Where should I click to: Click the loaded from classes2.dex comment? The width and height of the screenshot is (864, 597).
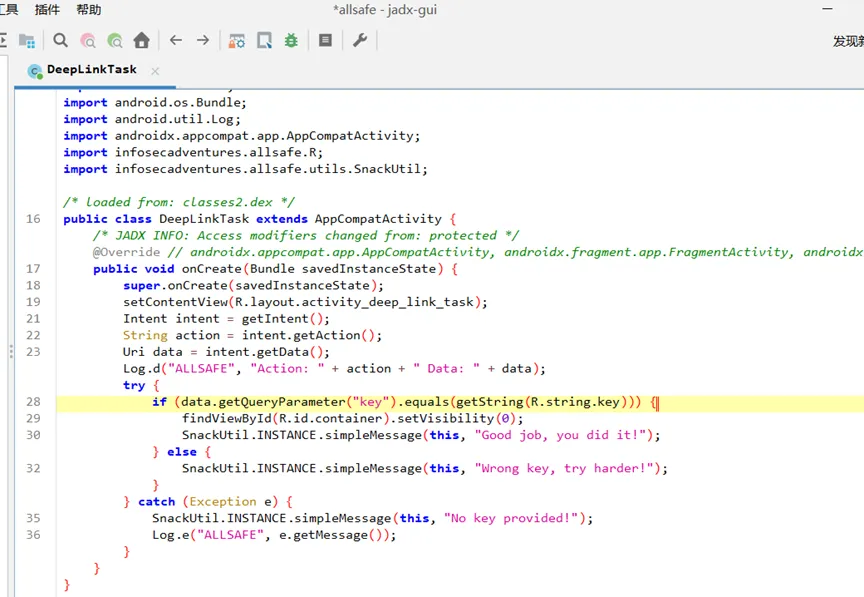pyautogui.click(x=179, y=202)
